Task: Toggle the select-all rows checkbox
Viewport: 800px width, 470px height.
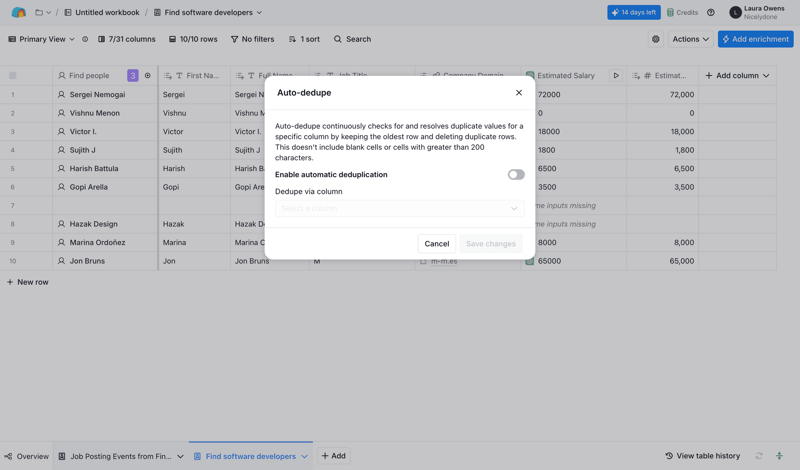Action: tap(13, 76)
